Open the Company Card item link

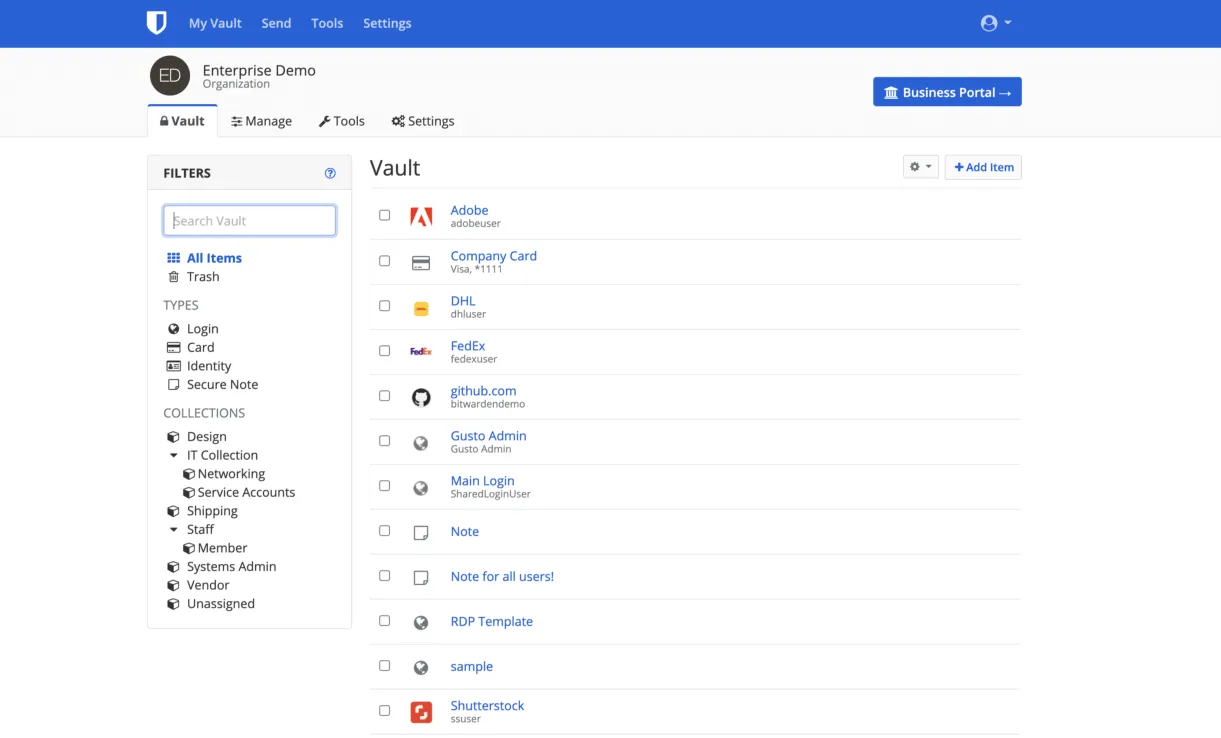(x=493, y=256)
